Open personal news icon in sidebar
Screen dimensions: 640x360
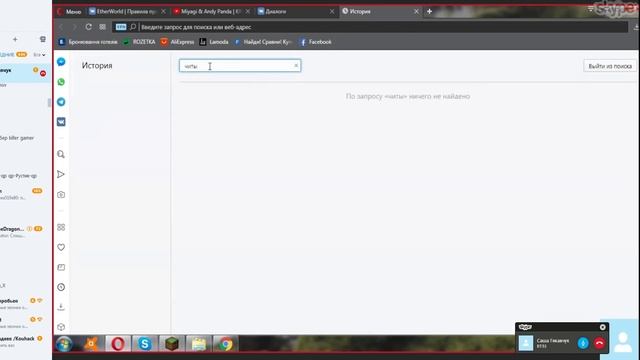(61, 267)
